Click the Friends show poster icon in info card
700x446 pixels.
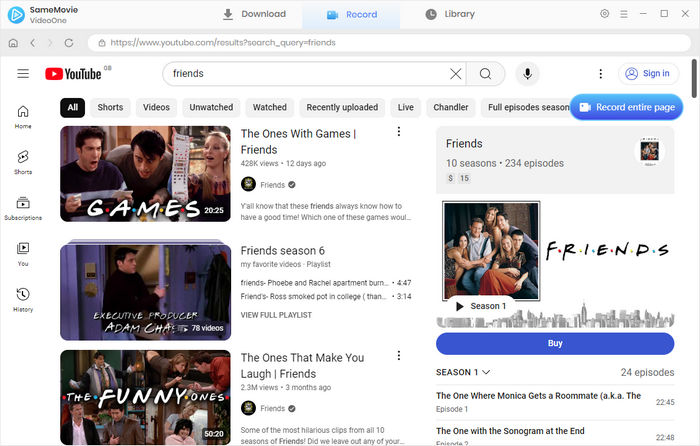(650, 152)
